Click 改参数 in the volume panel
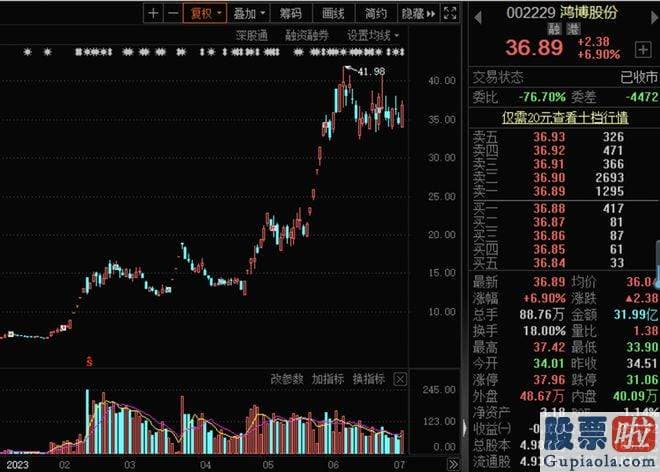 click(x=287, y=379)
